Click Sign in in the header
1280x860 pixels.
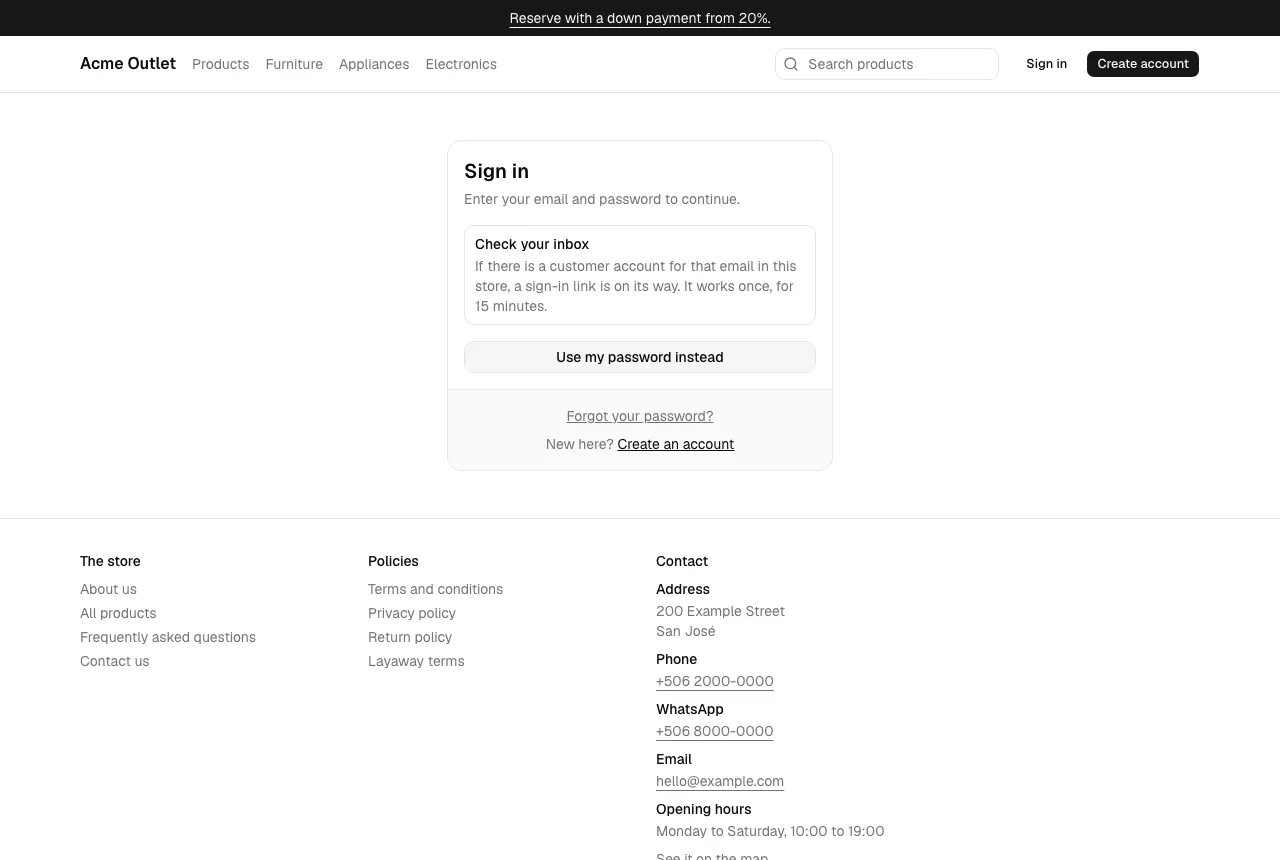[1046, 64]
